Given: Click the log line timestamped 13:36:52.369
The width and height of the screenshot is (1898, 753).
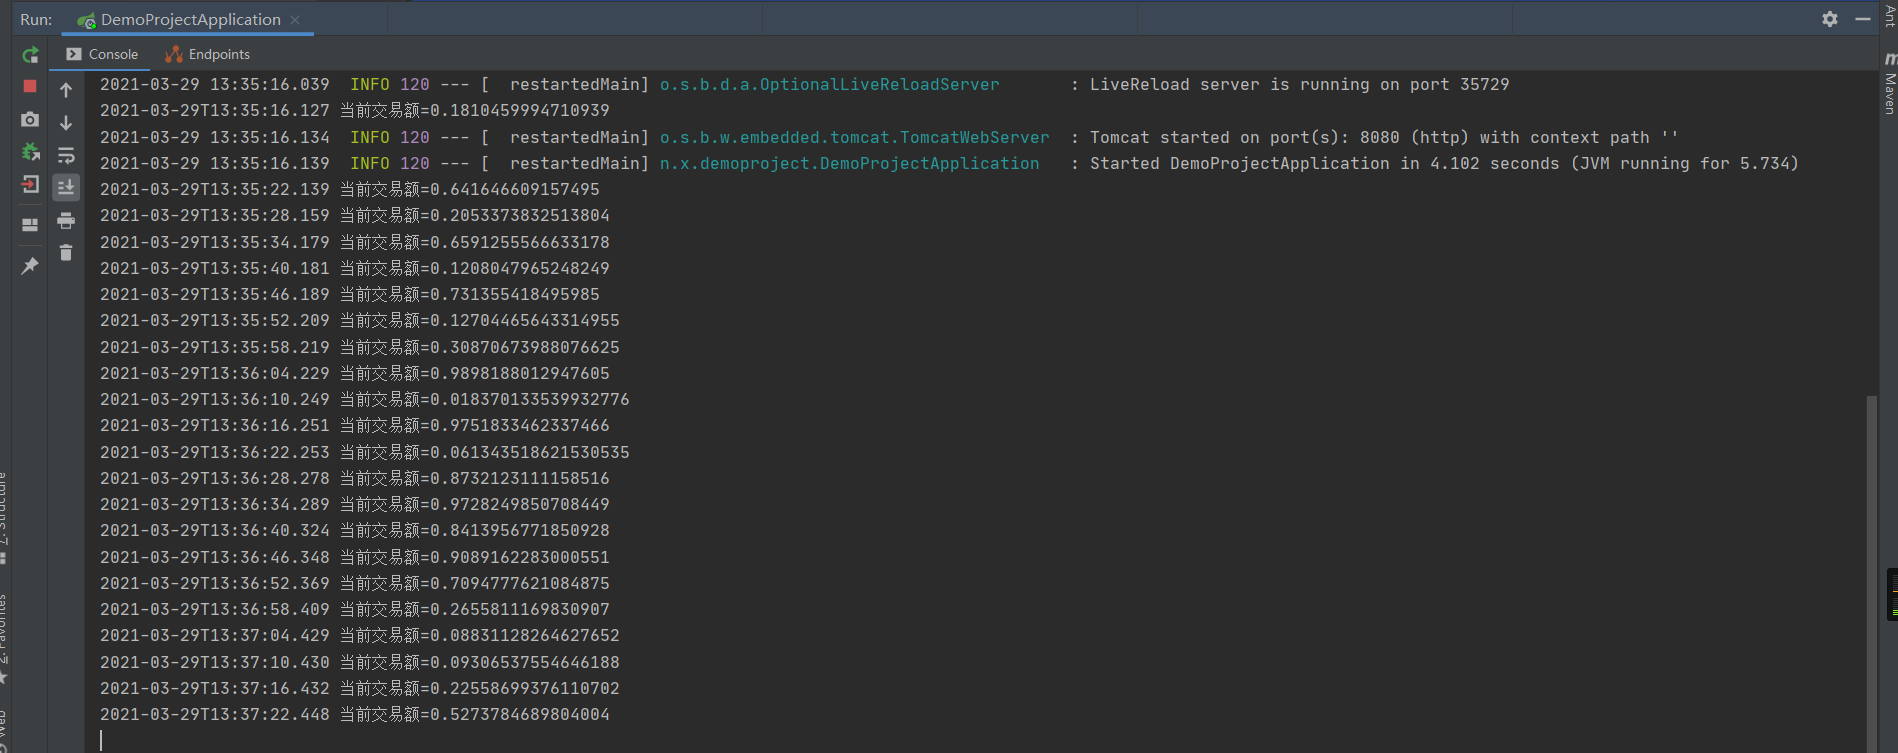Looking at the screenshot, I should [x=354, y=584].
